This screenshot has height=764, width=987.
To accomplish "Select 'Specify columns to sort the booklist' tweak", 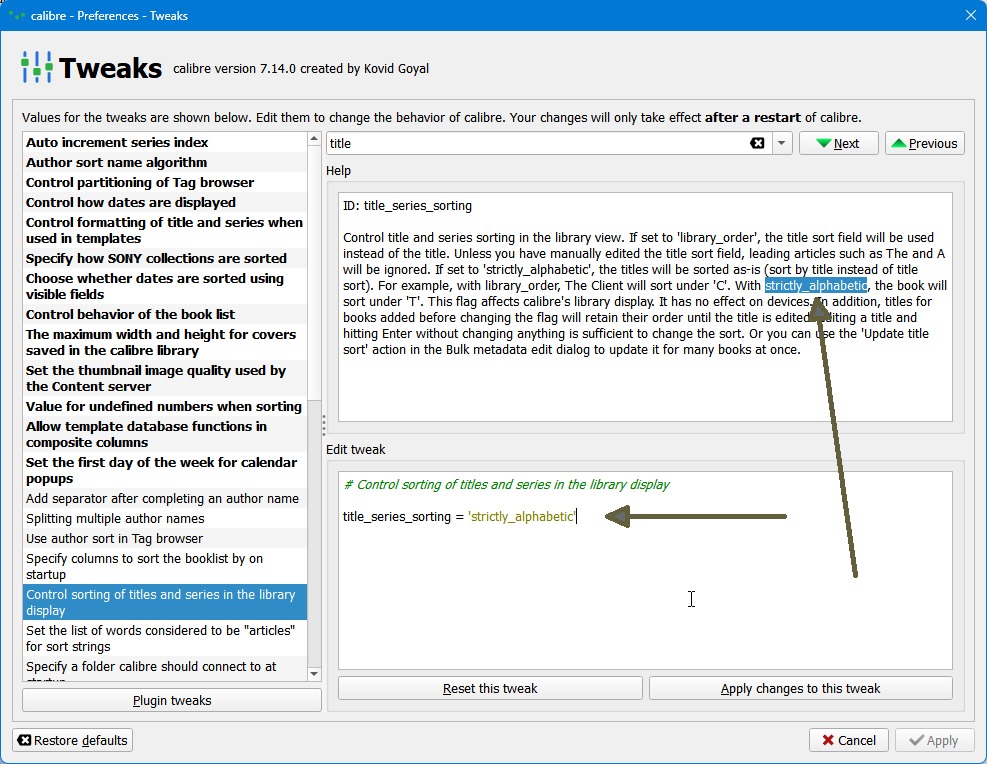I will click(164, 566).
